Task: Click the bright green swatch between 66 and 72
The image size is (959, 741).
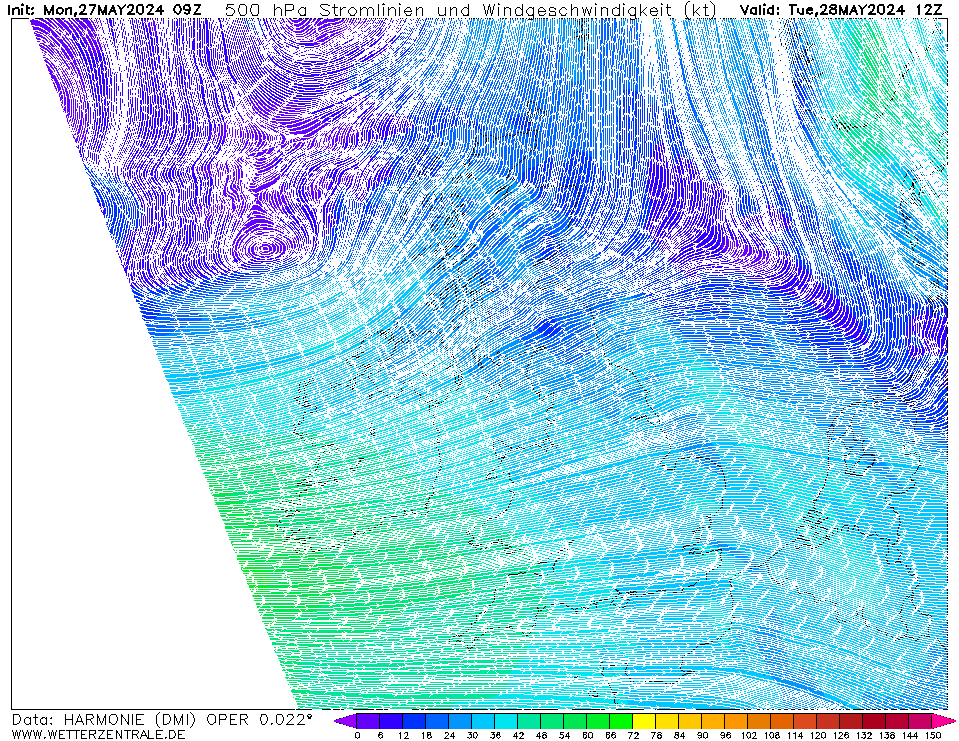Action: point(621,721)
